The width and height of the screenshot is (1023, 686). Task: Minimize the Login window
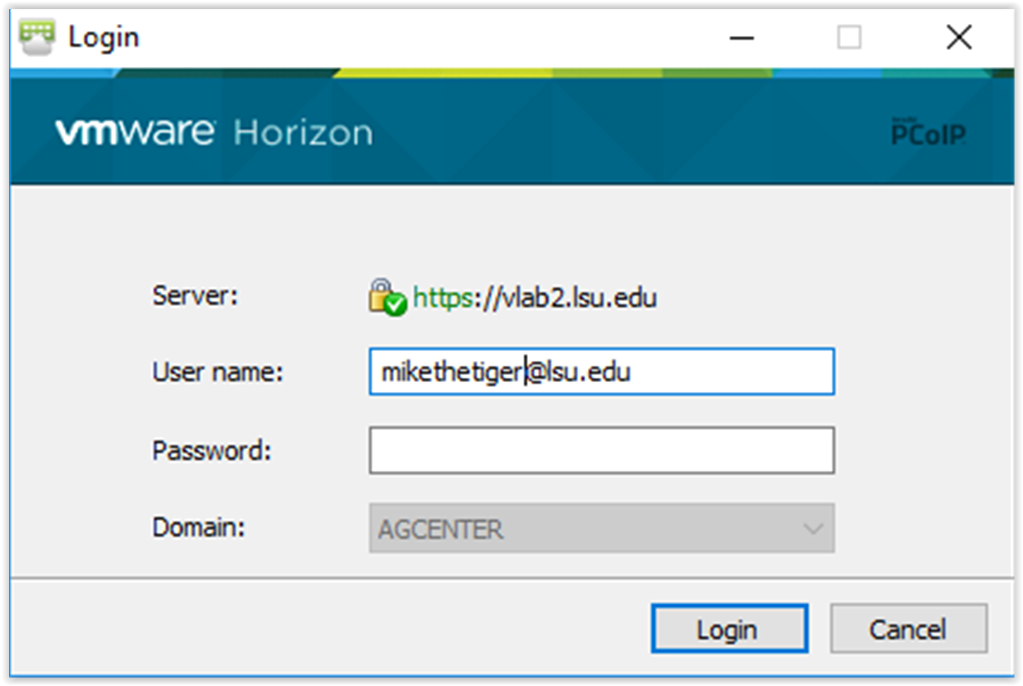click(x=741, y=38)
